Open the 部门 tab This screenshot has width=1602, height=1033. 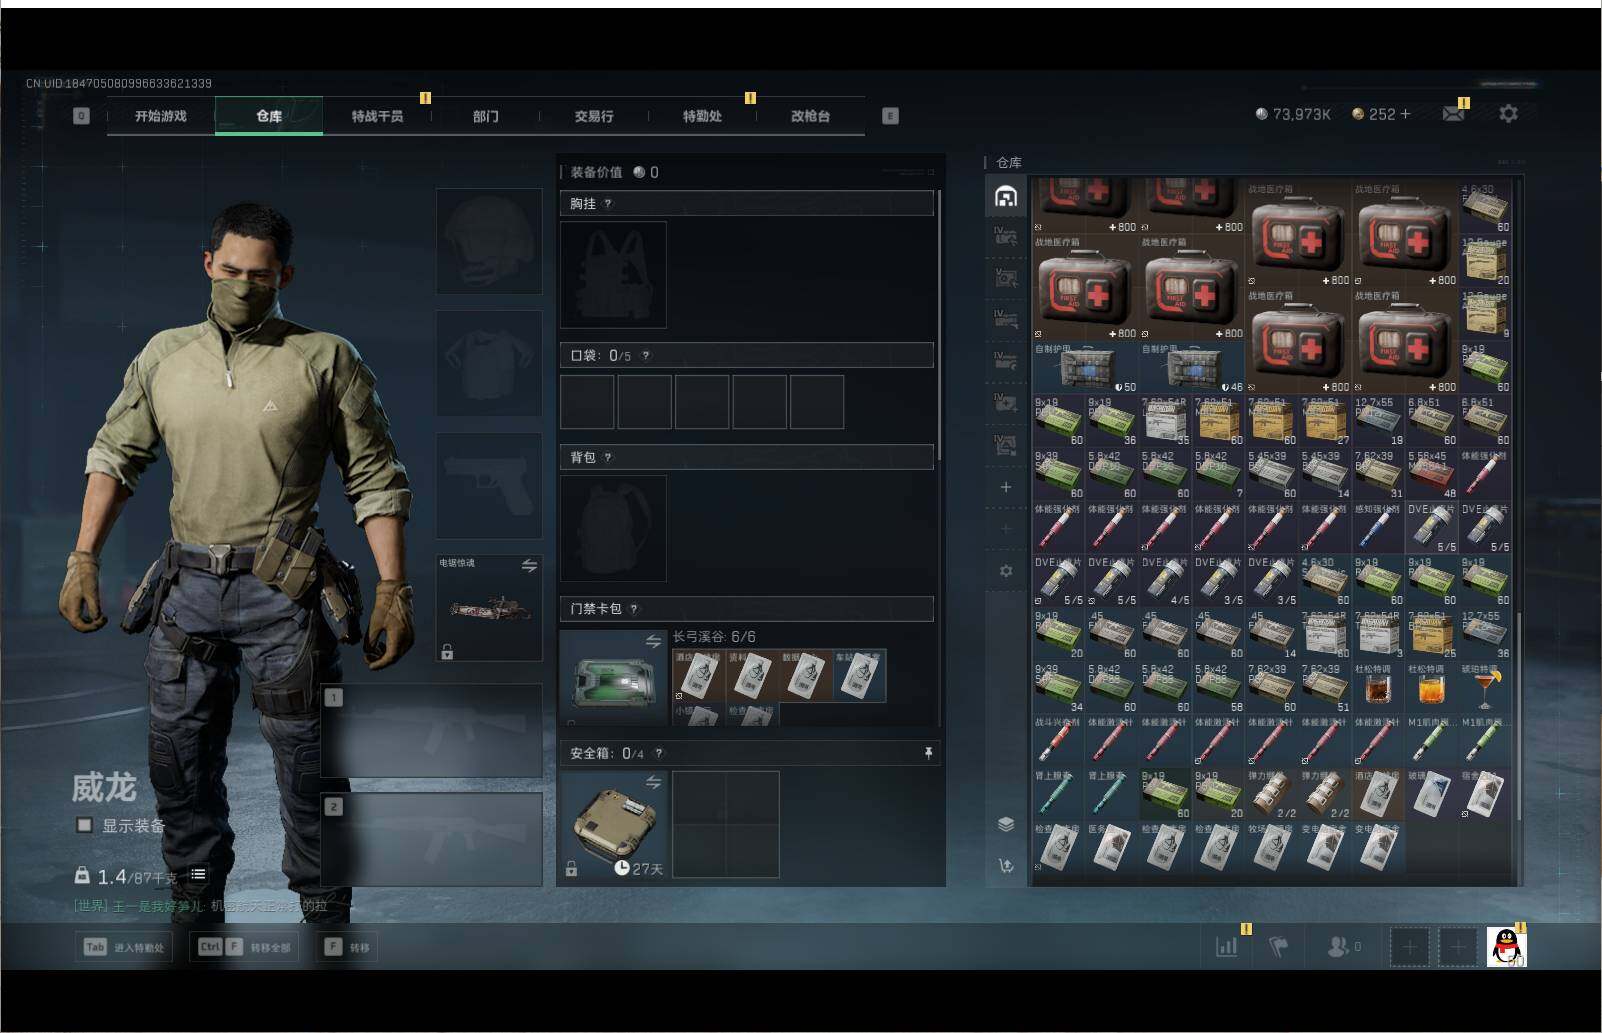(x=486, y=116)
